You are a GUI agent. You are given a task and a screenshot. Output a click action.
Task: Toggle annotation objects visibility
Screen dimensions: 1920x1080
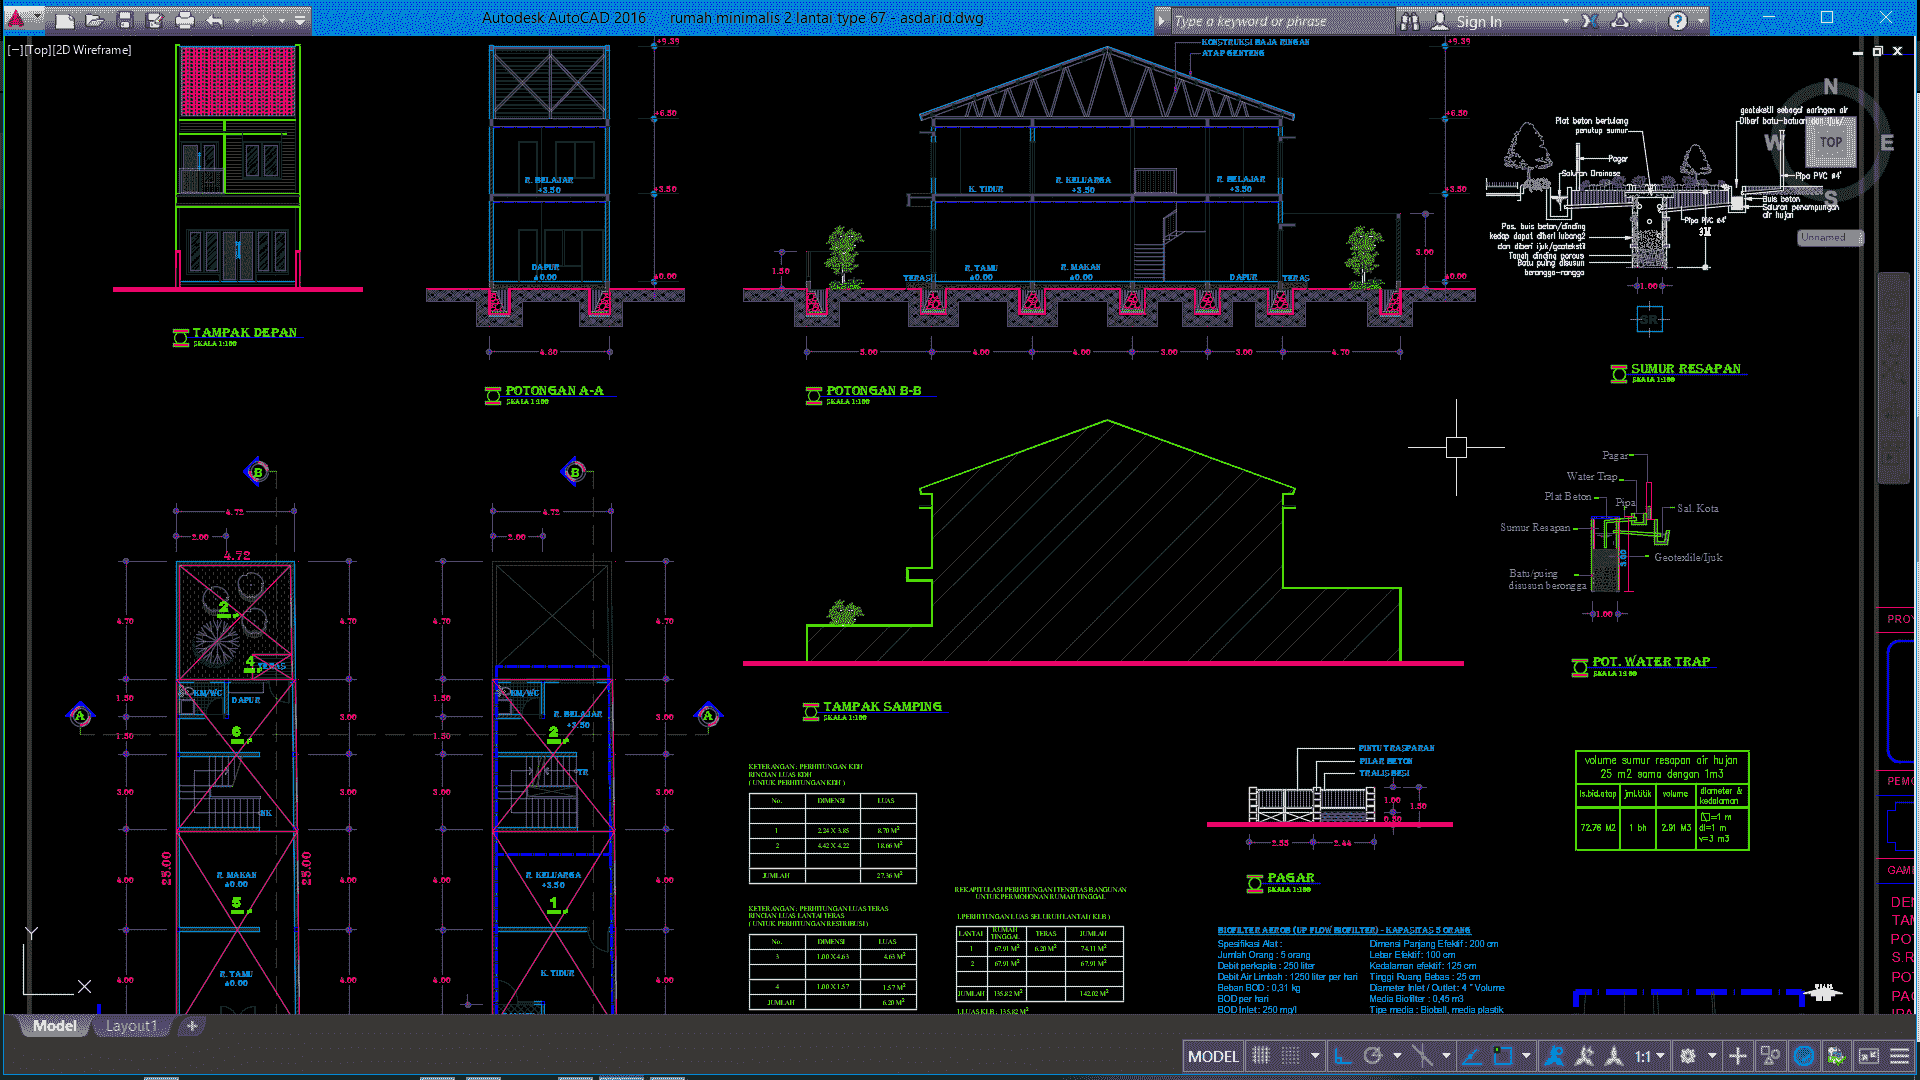1554,1056
